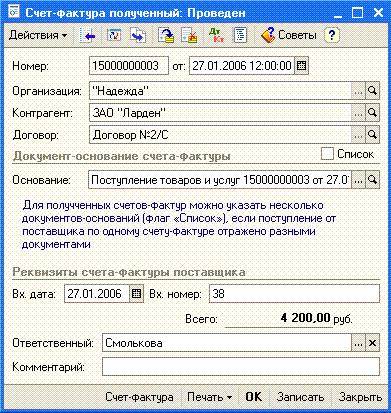Image resolution: width=391 pixels, height=413 pixels.
Task: Click the Счет-фактура button at the bottom
Action: 139,397
